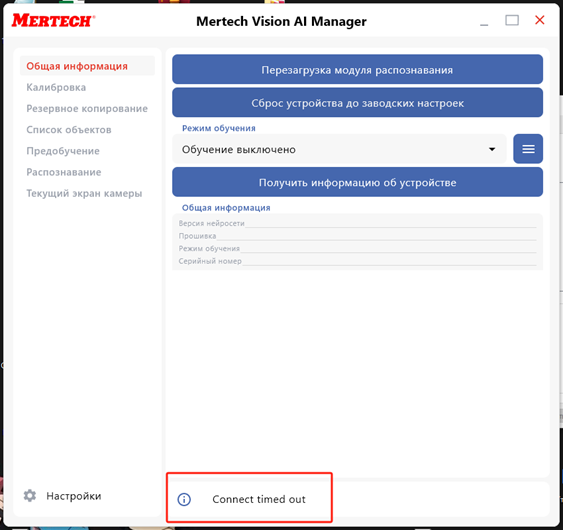
Task: Click the Прошивка field row
Action: 357,236
